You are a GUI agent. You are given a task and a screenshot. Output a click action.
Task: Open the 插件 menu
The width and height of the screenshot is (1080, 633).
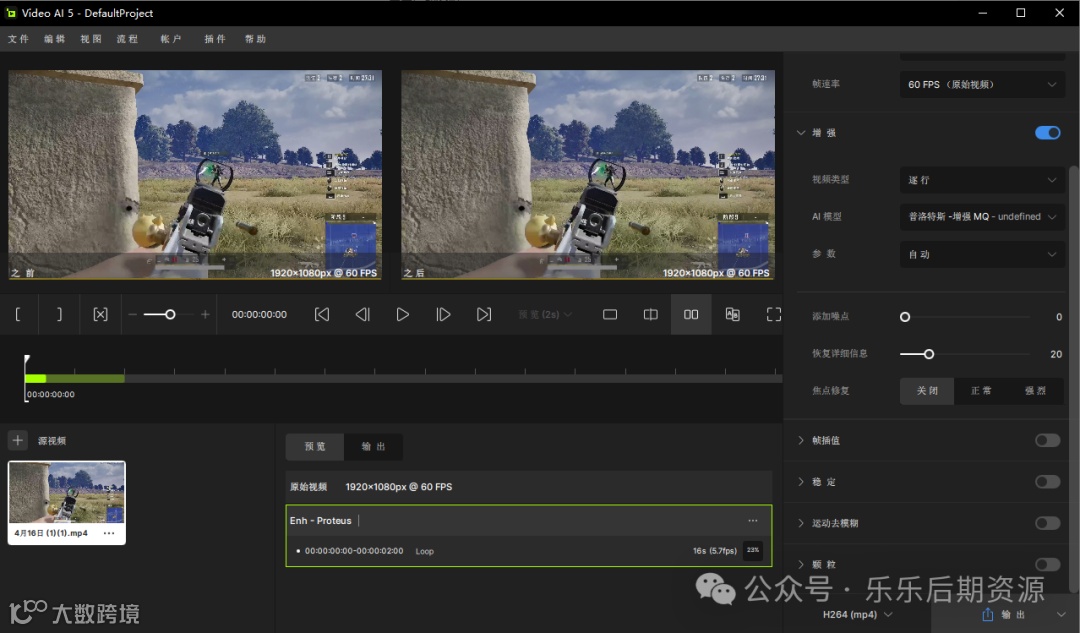pos(215,39)
